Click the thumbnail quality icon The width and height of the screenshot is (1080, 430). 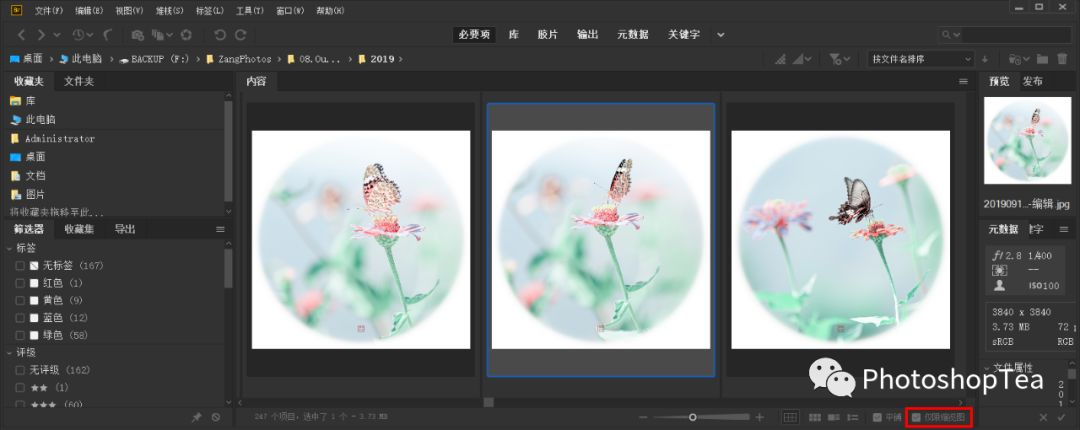tap(780, 59)
